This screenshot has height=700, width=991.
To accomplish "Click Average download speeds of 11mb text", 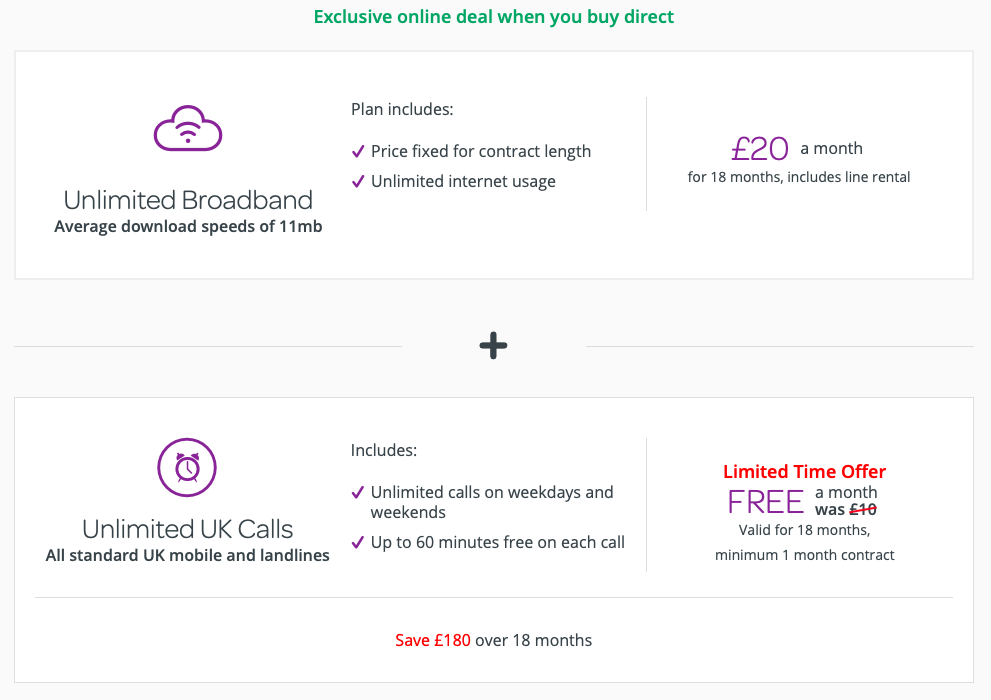I will 188,226.
